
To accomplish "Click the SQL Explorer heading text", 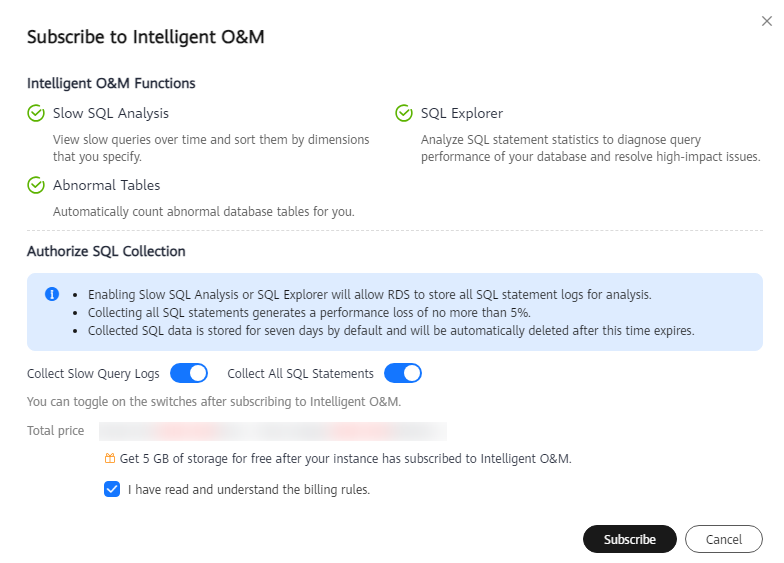I will tap(462, 114).
